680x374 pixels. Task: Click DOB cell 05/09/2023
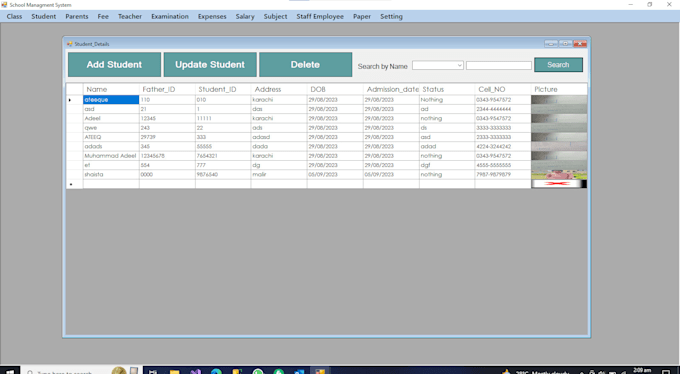pos(335,174)
